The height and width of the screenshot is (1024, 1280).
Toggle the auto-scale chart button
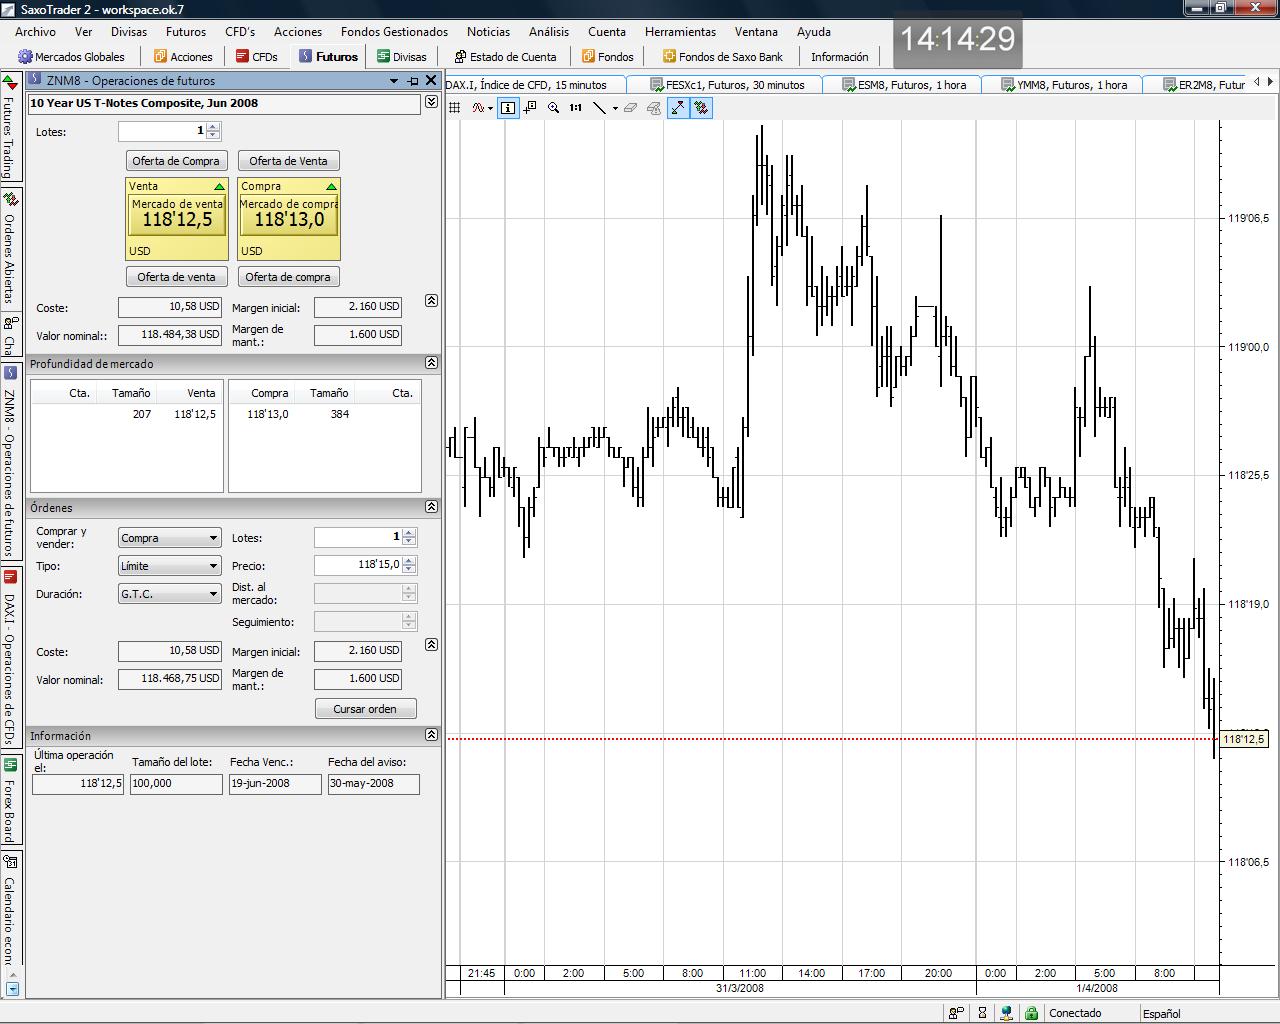click(678, 108)
